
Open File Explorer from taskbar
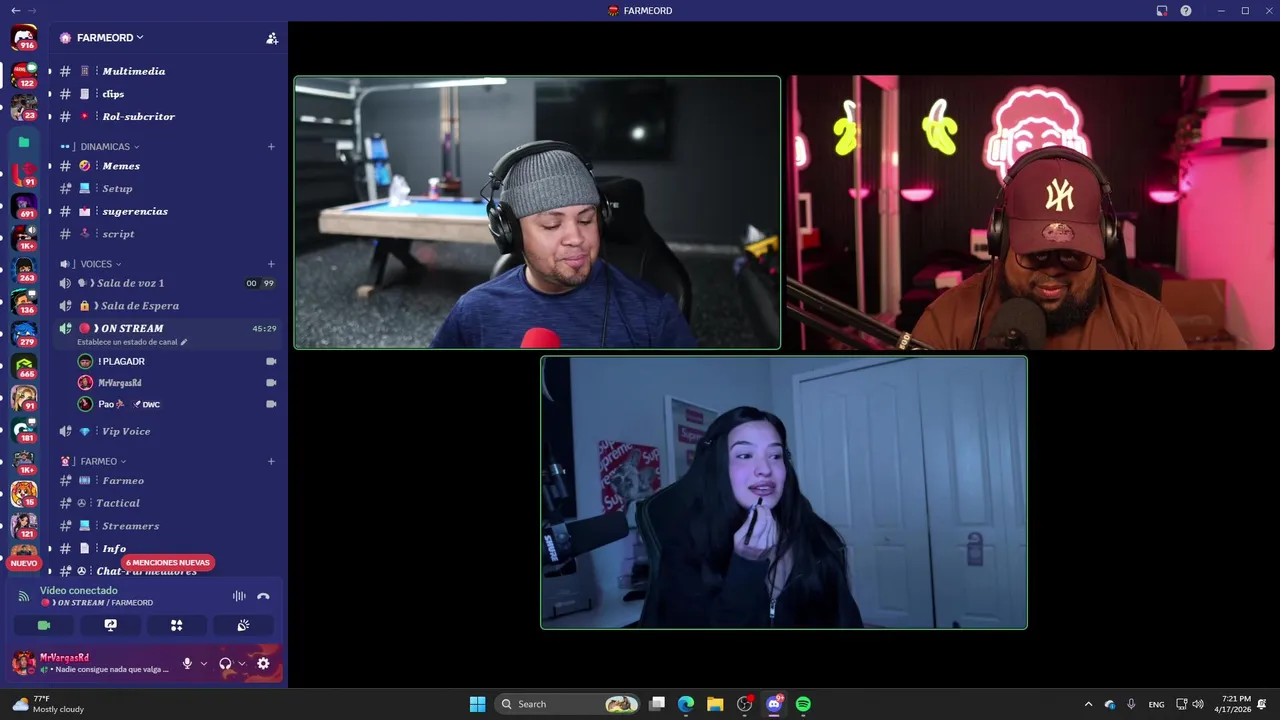point(715,704)
